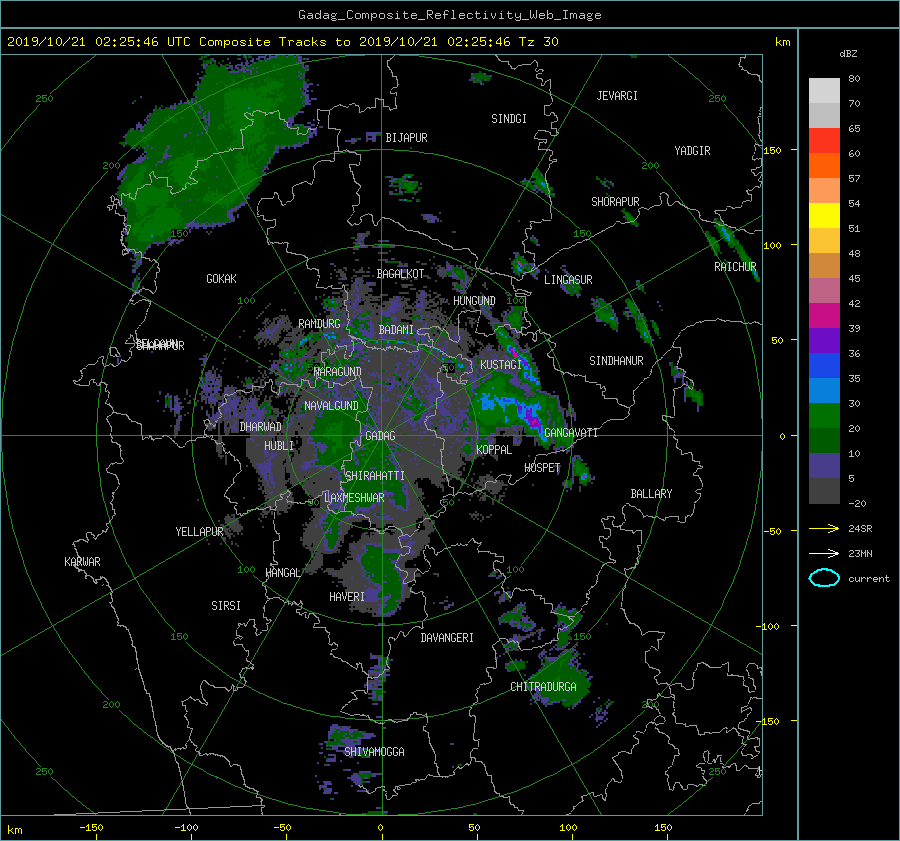Click the yellow 24SR arrow legend icon
900x841 pixels.
(824, 528)
